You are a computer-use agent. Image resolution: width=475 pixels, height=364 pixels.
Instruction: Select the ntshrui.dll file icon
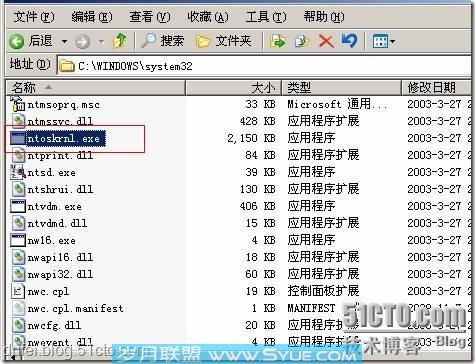pyautogui.click(x=18, y=189)
